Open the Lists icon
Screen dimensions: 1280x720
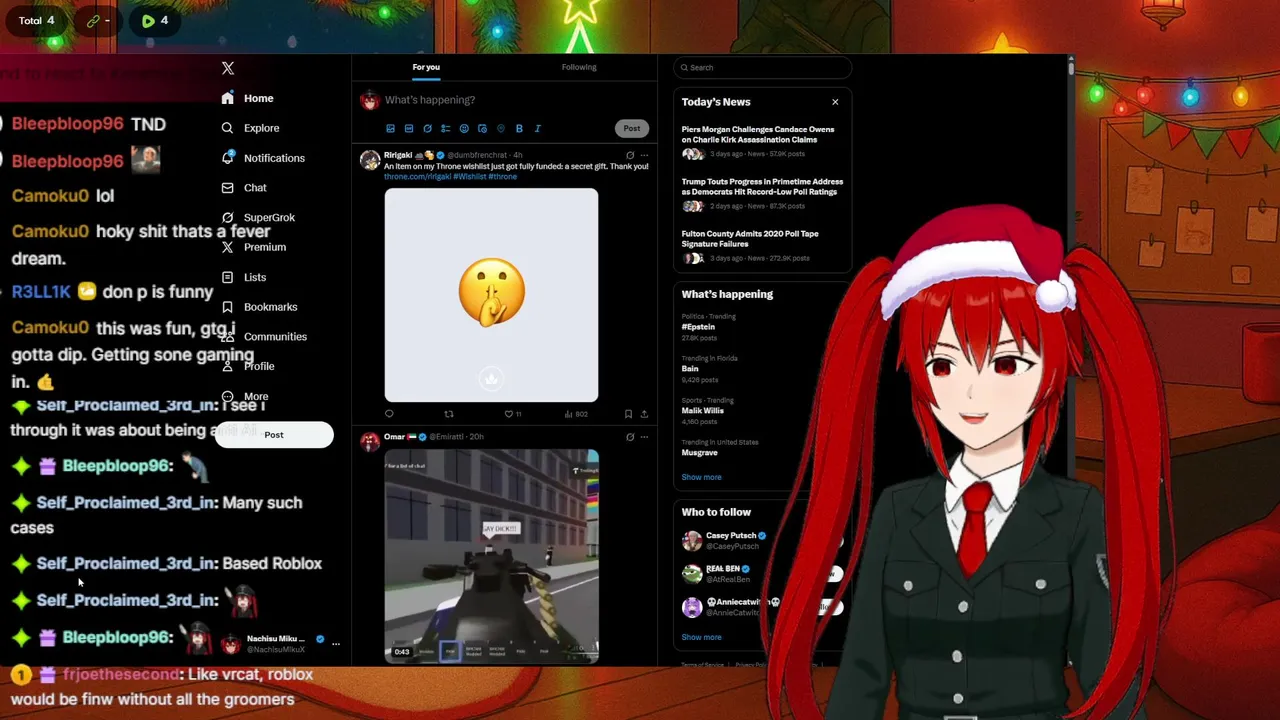click(x=227, y=277)
